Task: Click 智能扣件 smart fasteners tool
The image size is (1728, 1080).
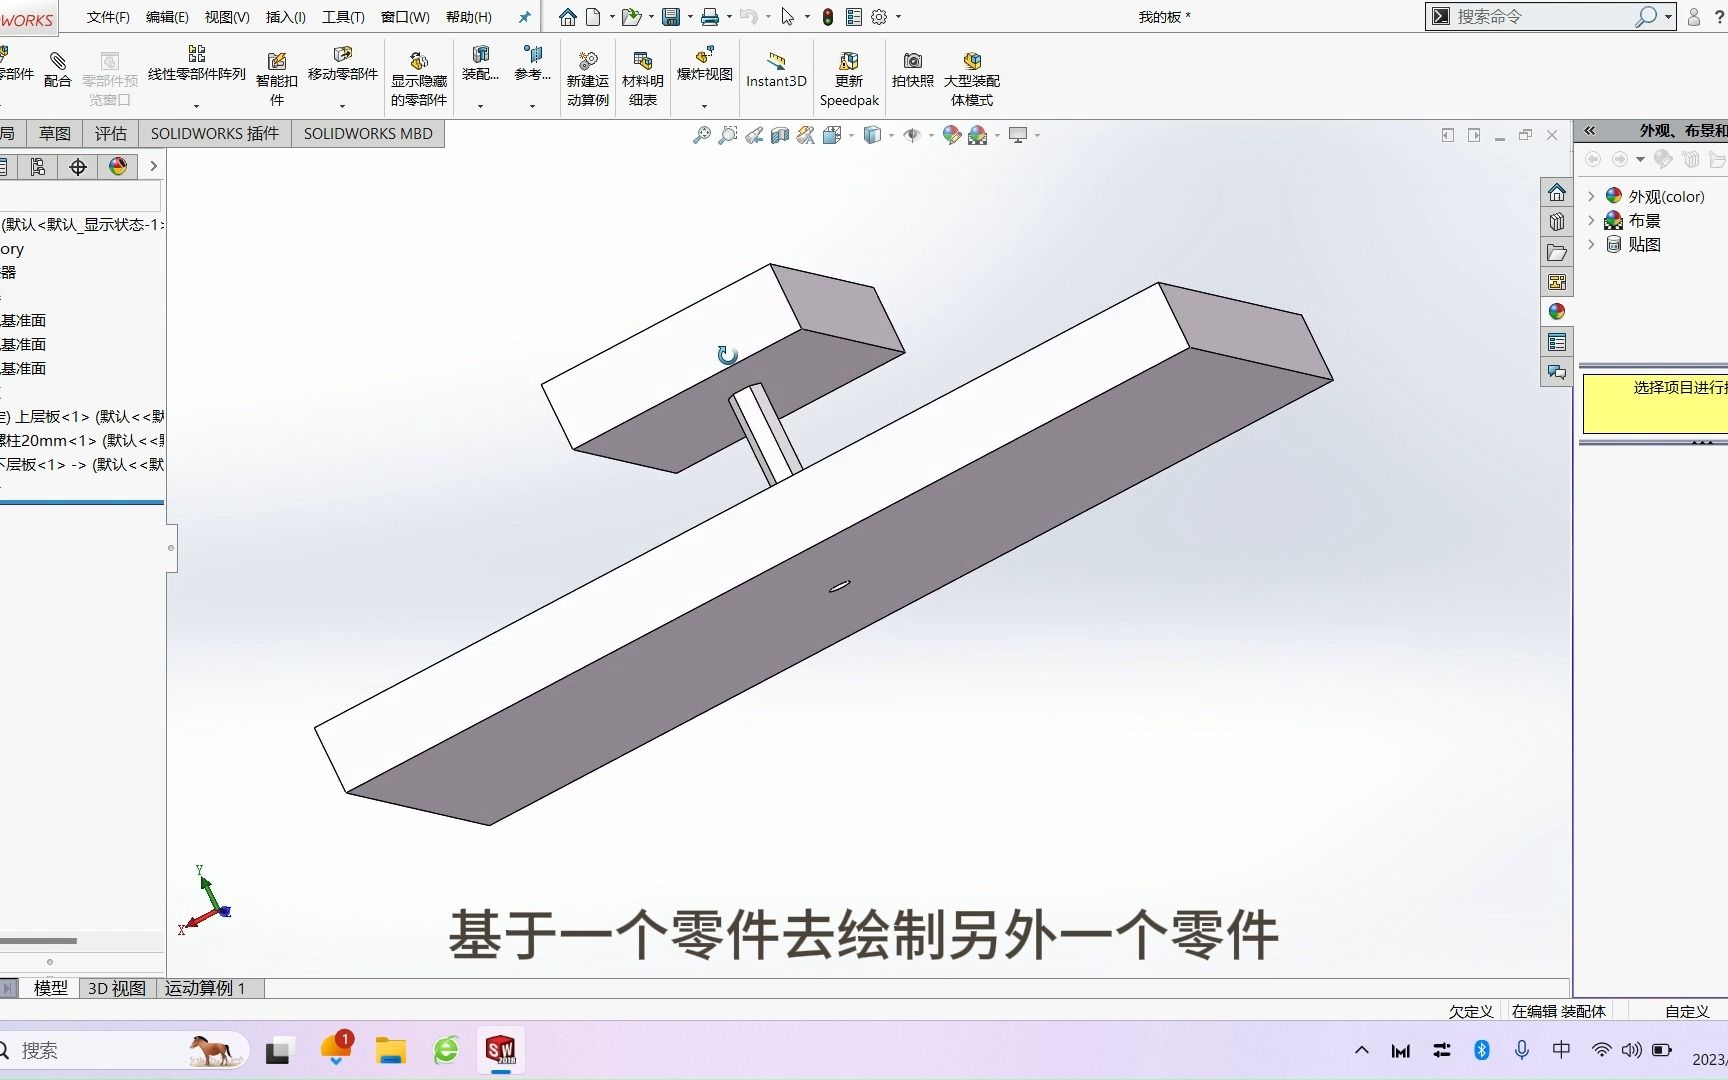Action: point(277,80)
